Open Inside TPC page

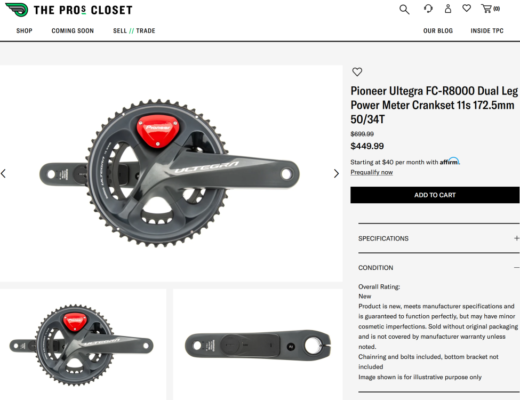point(487,31)
